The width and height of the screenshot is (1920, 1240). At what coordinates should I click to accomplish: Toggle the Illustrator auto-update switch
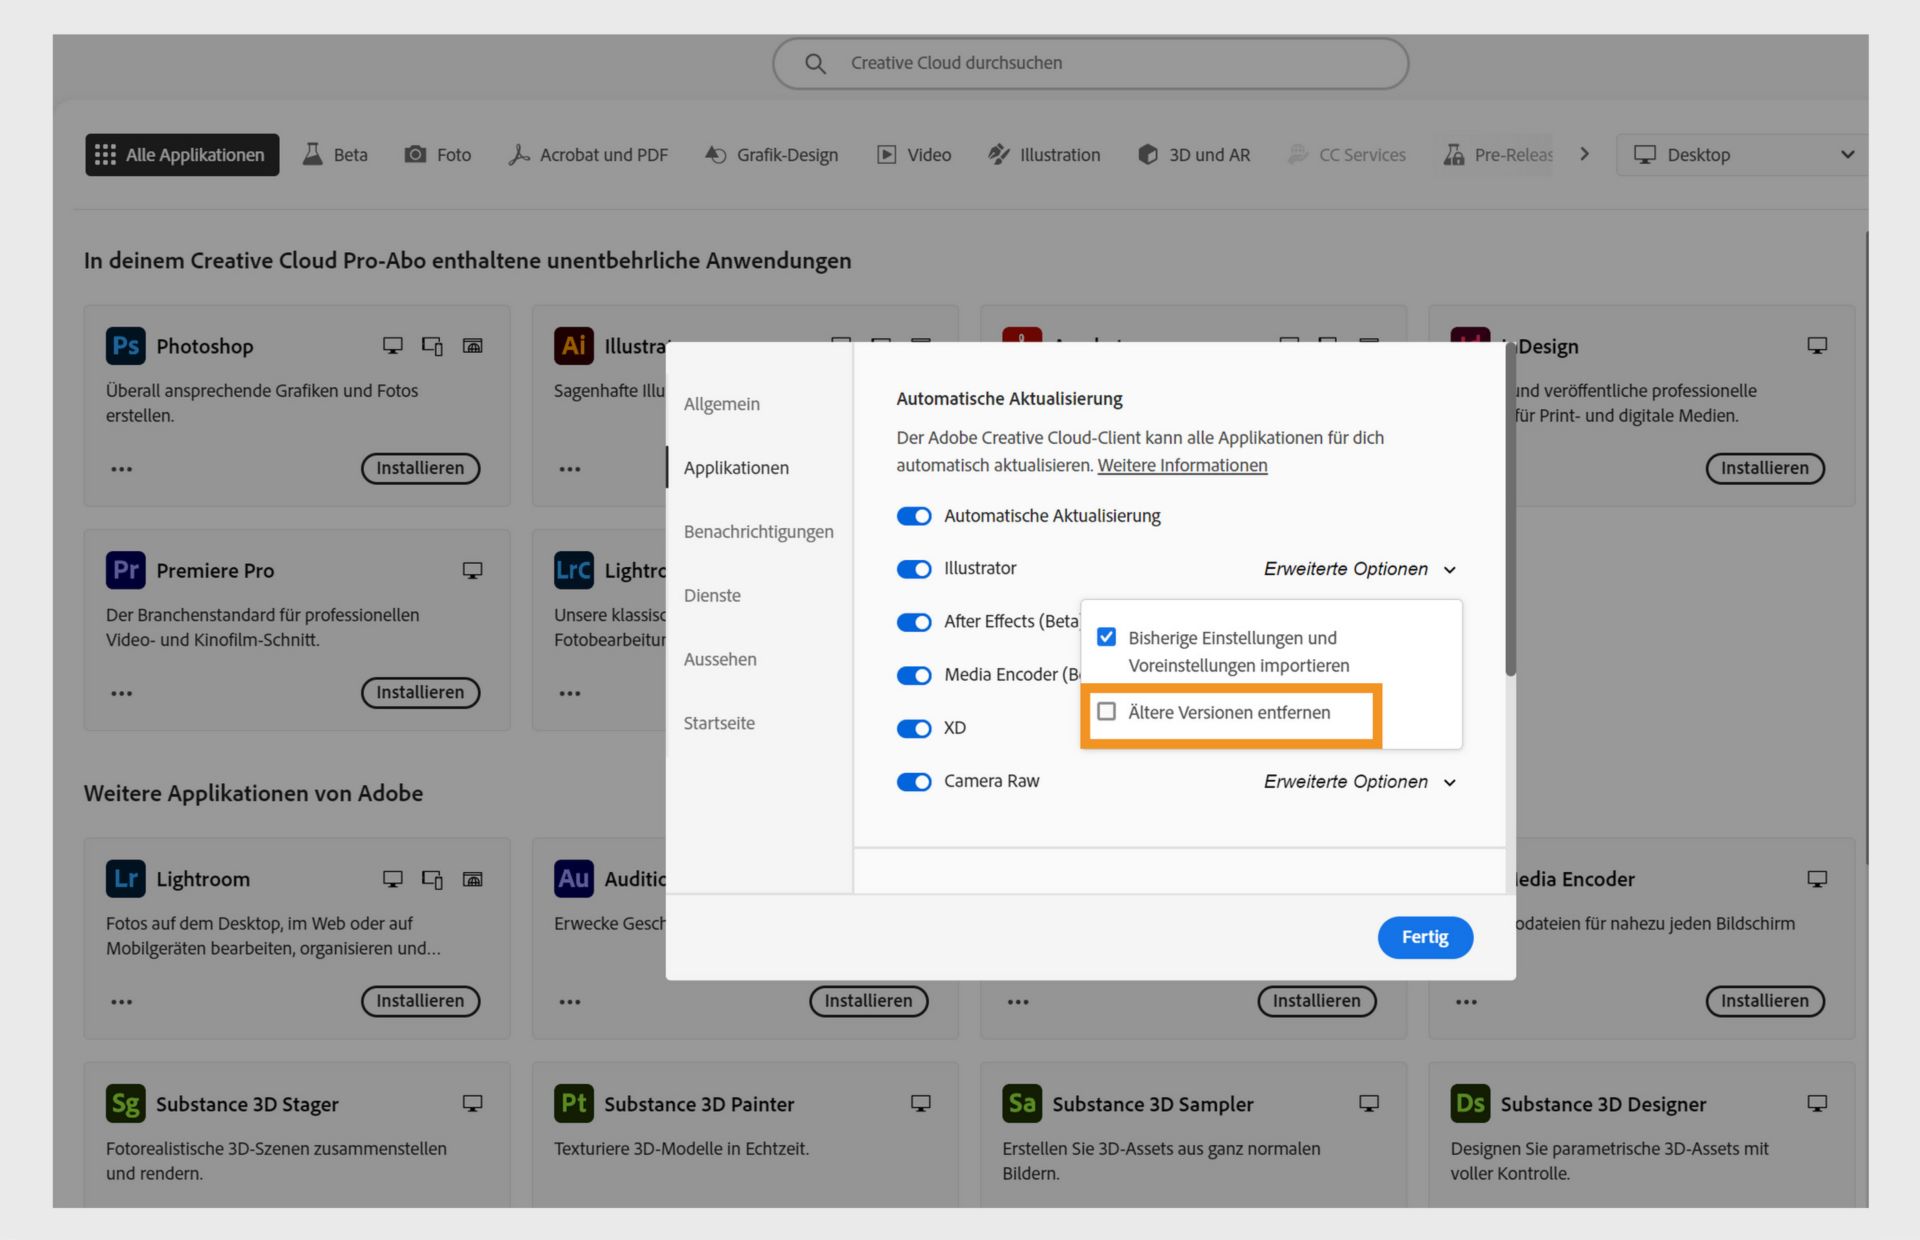914,569
